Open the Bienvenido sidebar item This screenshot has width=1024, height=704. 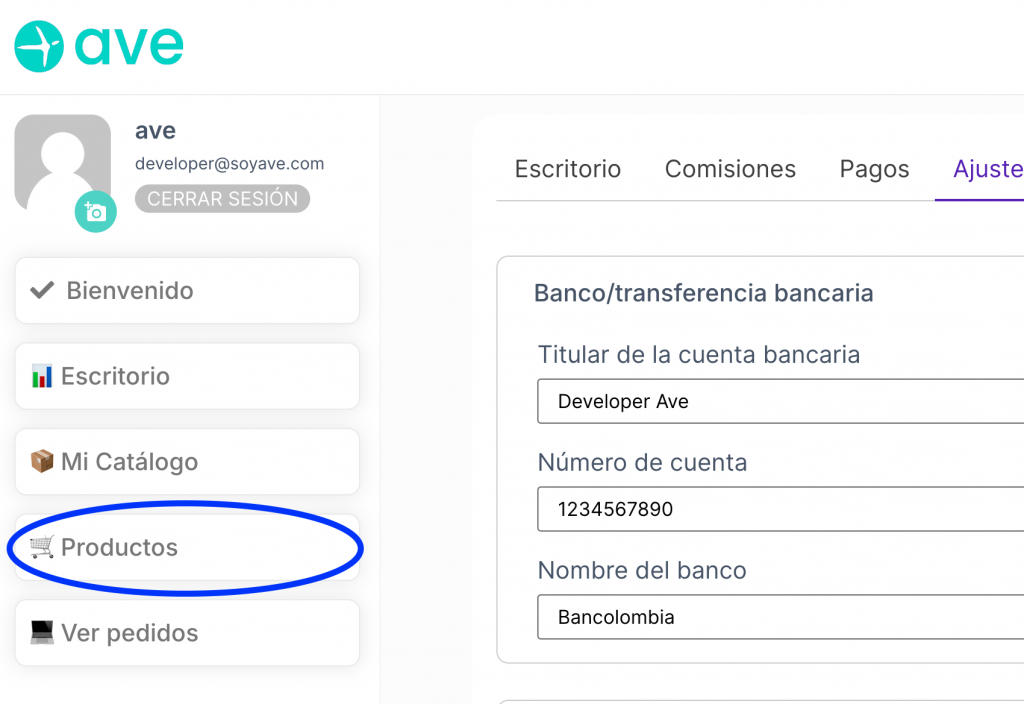pos(187,291)
